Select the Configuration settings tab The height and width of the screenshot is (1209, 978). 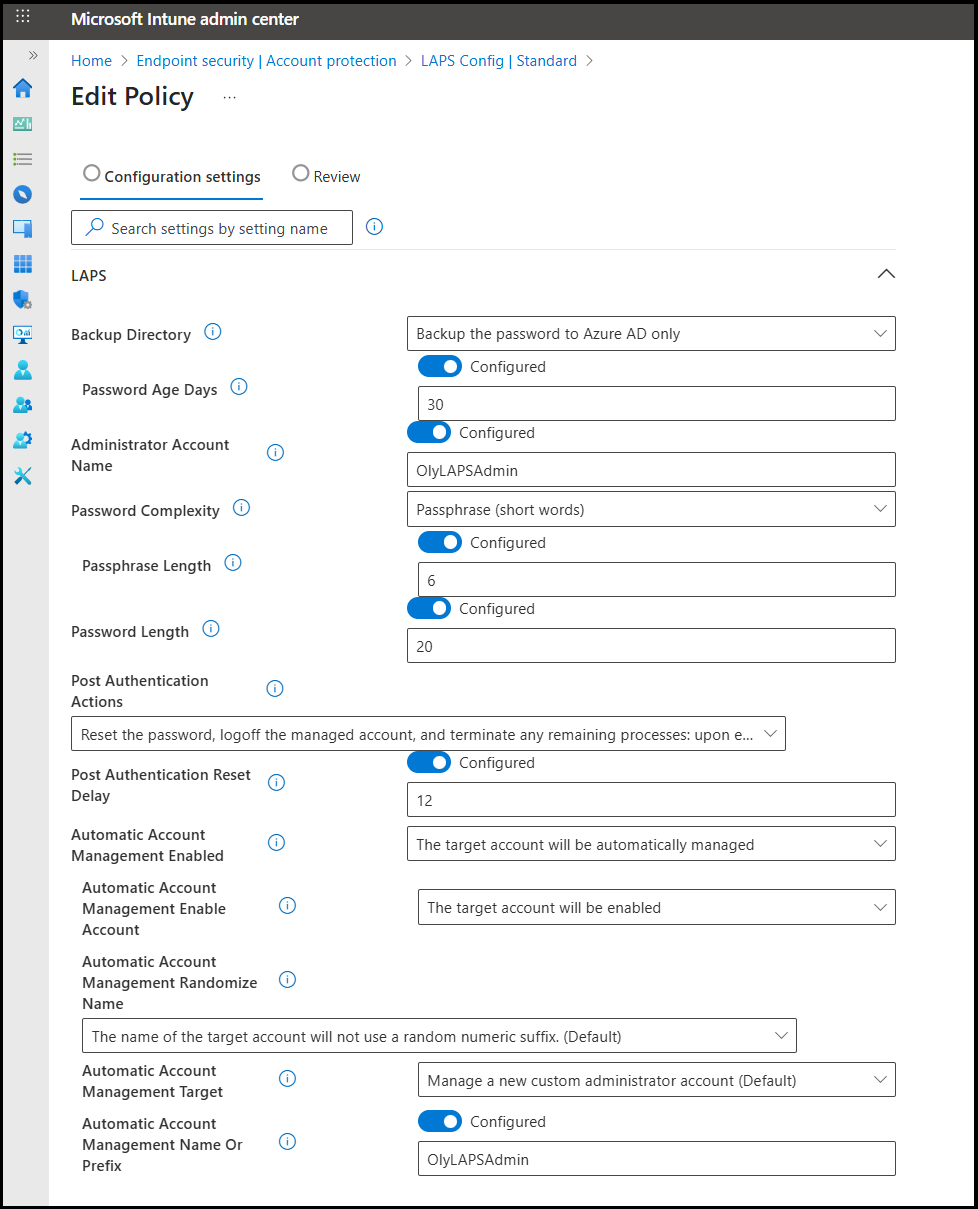(171, 176)
